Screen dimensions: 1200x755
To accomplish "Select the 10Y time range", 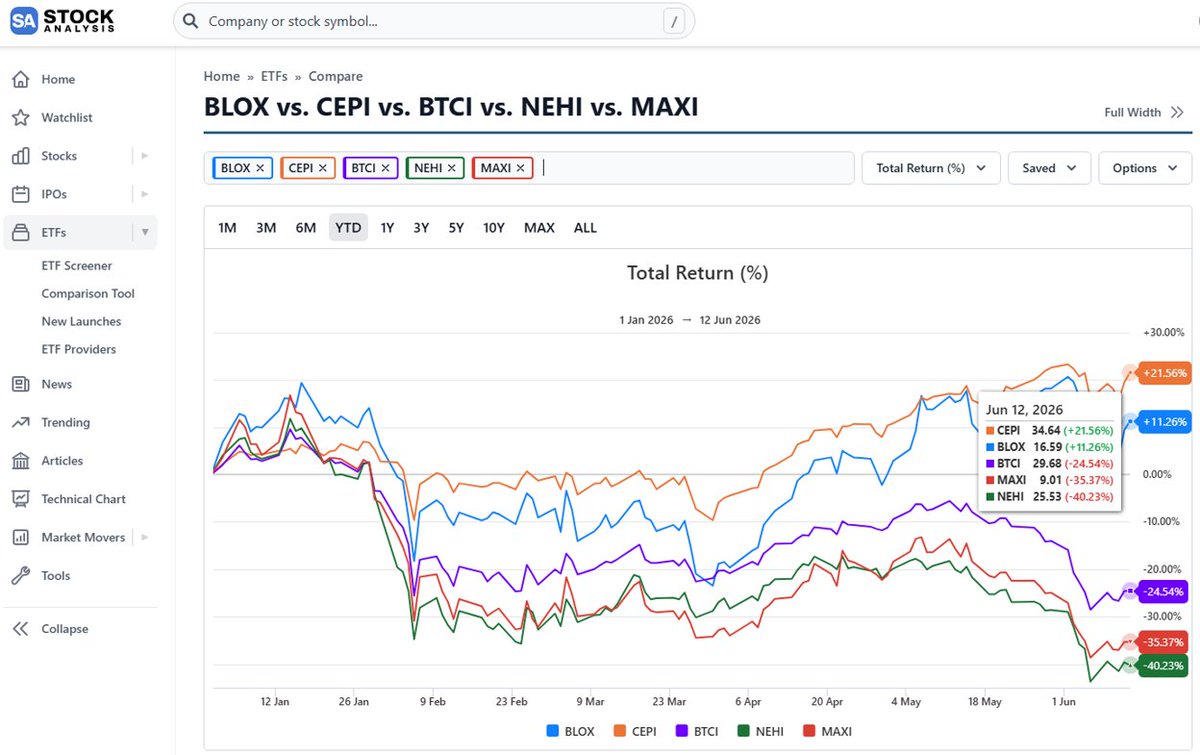I will (494, 228).
